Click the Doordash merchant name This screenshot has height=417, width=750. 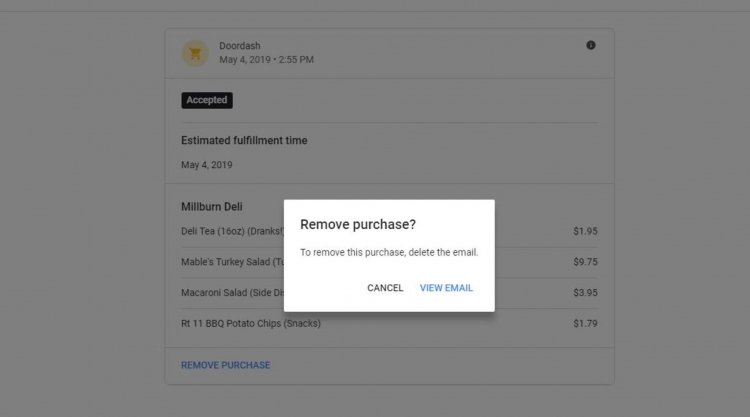240,46
